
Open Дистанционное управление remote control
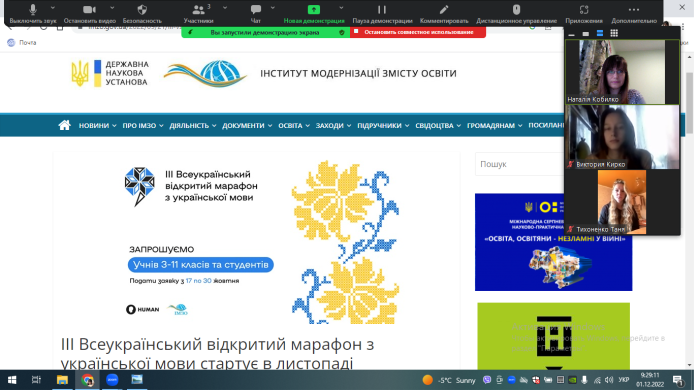coord(517,13)
